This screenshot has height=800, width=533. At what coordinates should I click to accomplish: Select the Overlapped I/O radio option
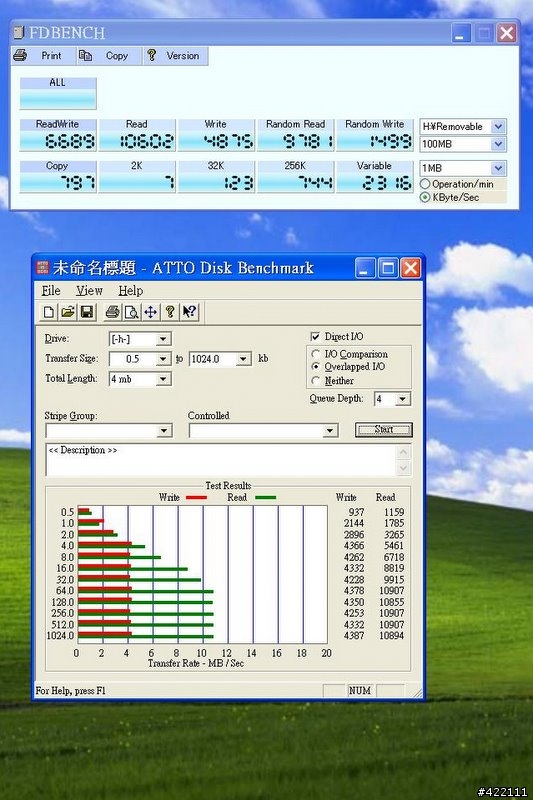[316, 367]
